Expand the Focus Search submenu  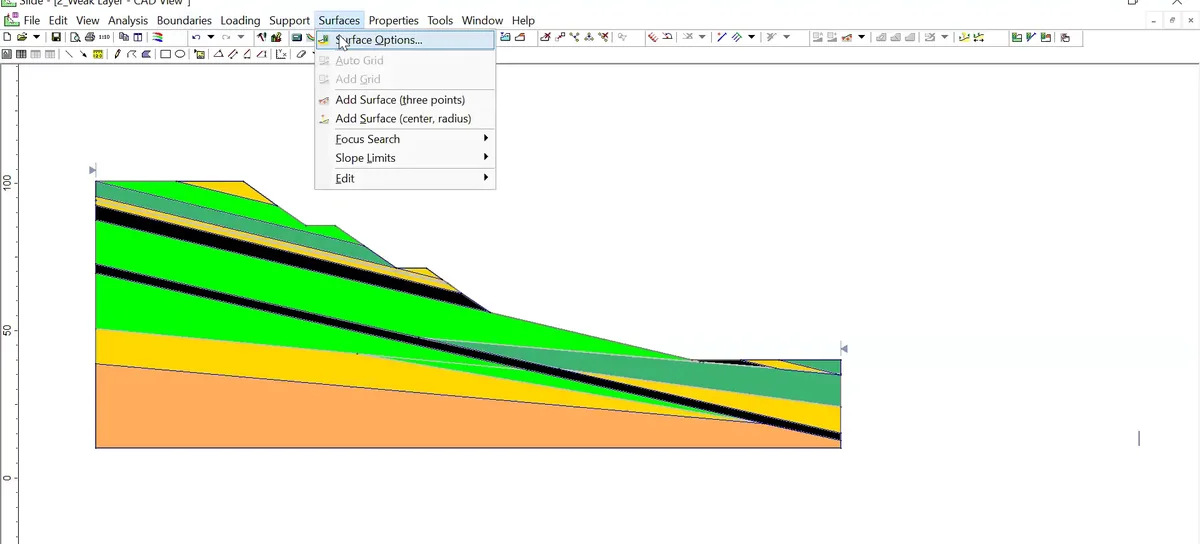pos(405,139)
